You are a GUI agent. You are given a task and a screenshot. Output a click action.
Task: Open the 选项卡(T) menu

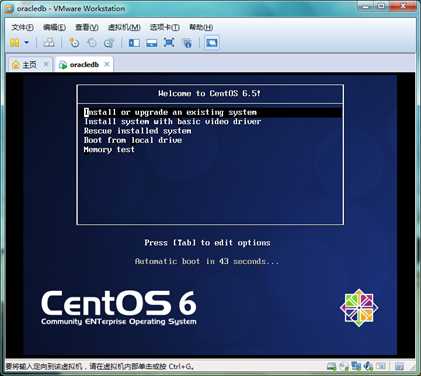click(165, 27)
